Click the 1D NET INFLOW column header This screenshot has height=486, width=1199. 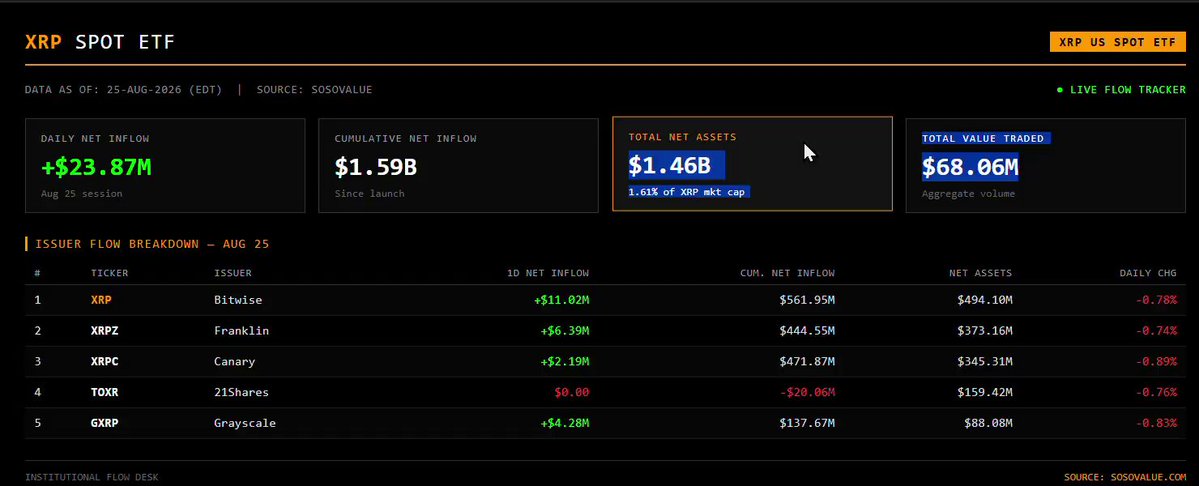pos(548,273)
